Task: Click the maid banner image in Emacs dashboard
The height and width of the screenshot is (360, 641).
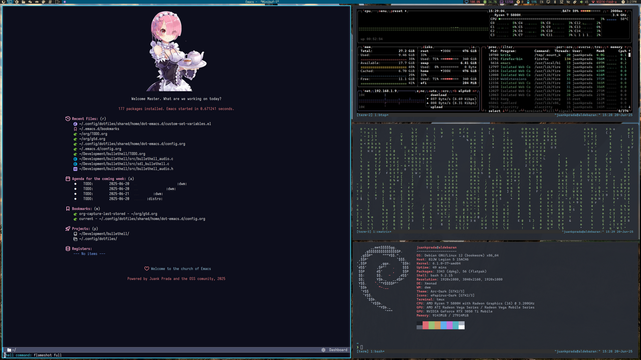Action: pyautogui.click(x=177, y=51)
